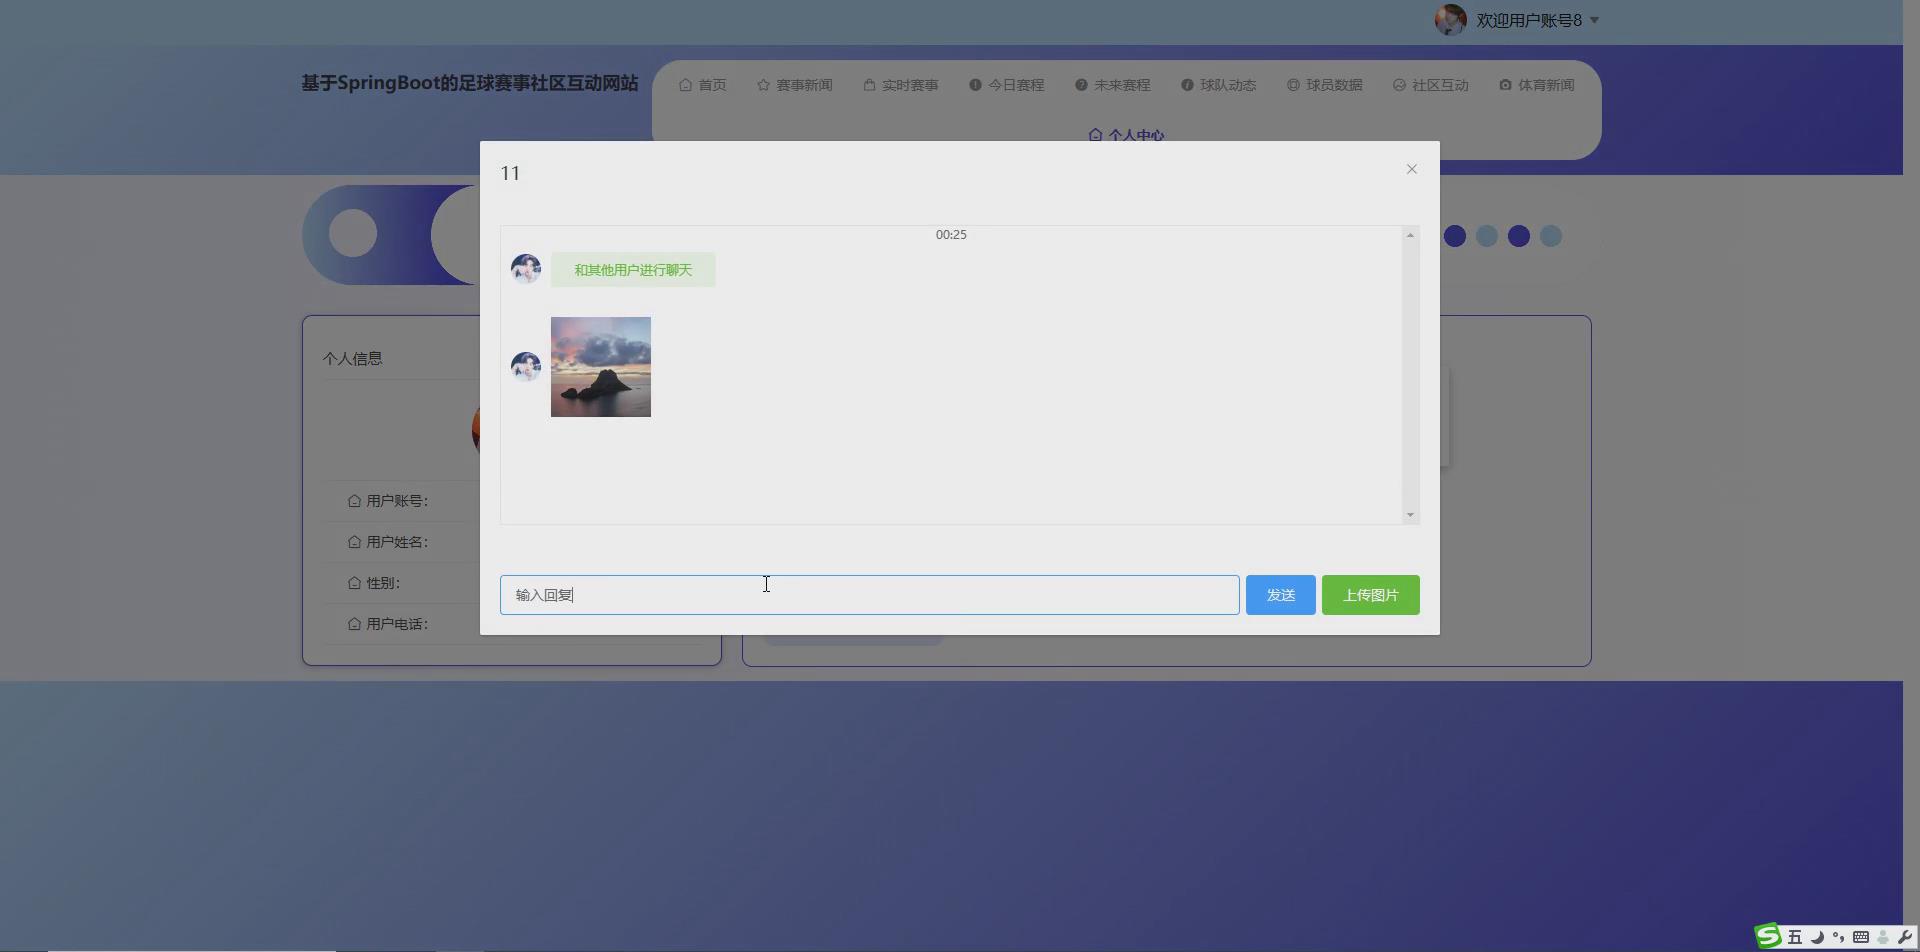The width and height of the screenshot is (1920, 952).
Task: Toggle the punctuation mode icon in IME bar
Action: (1838, 937)
